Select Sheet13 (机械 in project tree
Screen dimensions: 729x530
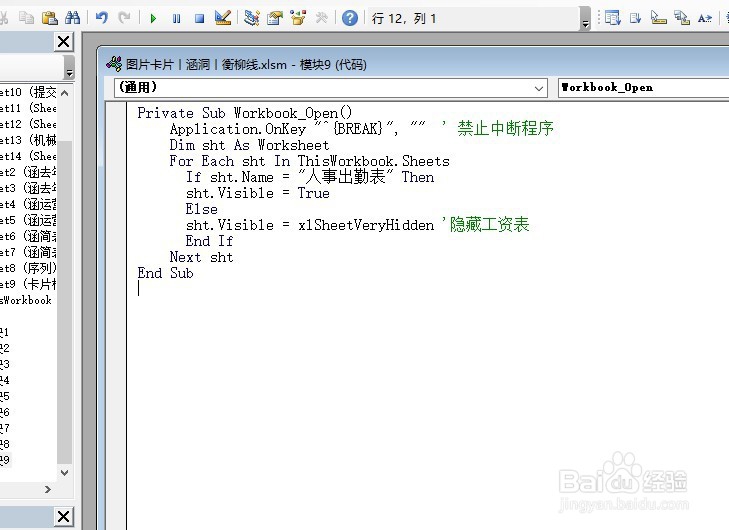28,140
